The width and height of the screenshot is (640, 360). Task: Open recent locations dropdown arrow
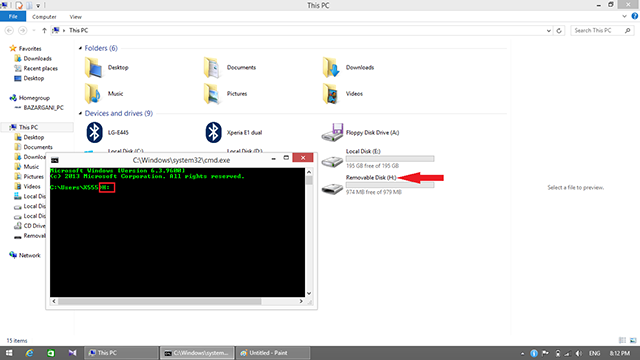click(x=33, y=31)
